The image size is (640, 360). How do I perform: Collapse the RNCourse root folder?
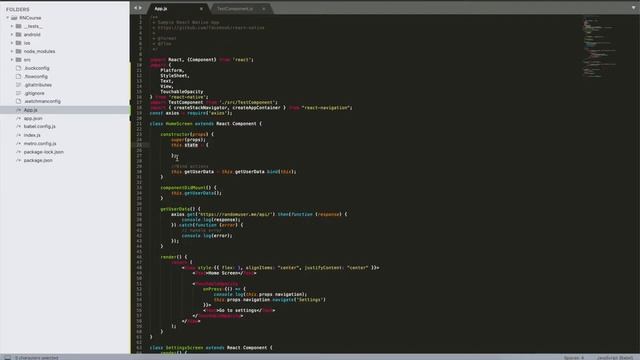click(x=7, y=18)
